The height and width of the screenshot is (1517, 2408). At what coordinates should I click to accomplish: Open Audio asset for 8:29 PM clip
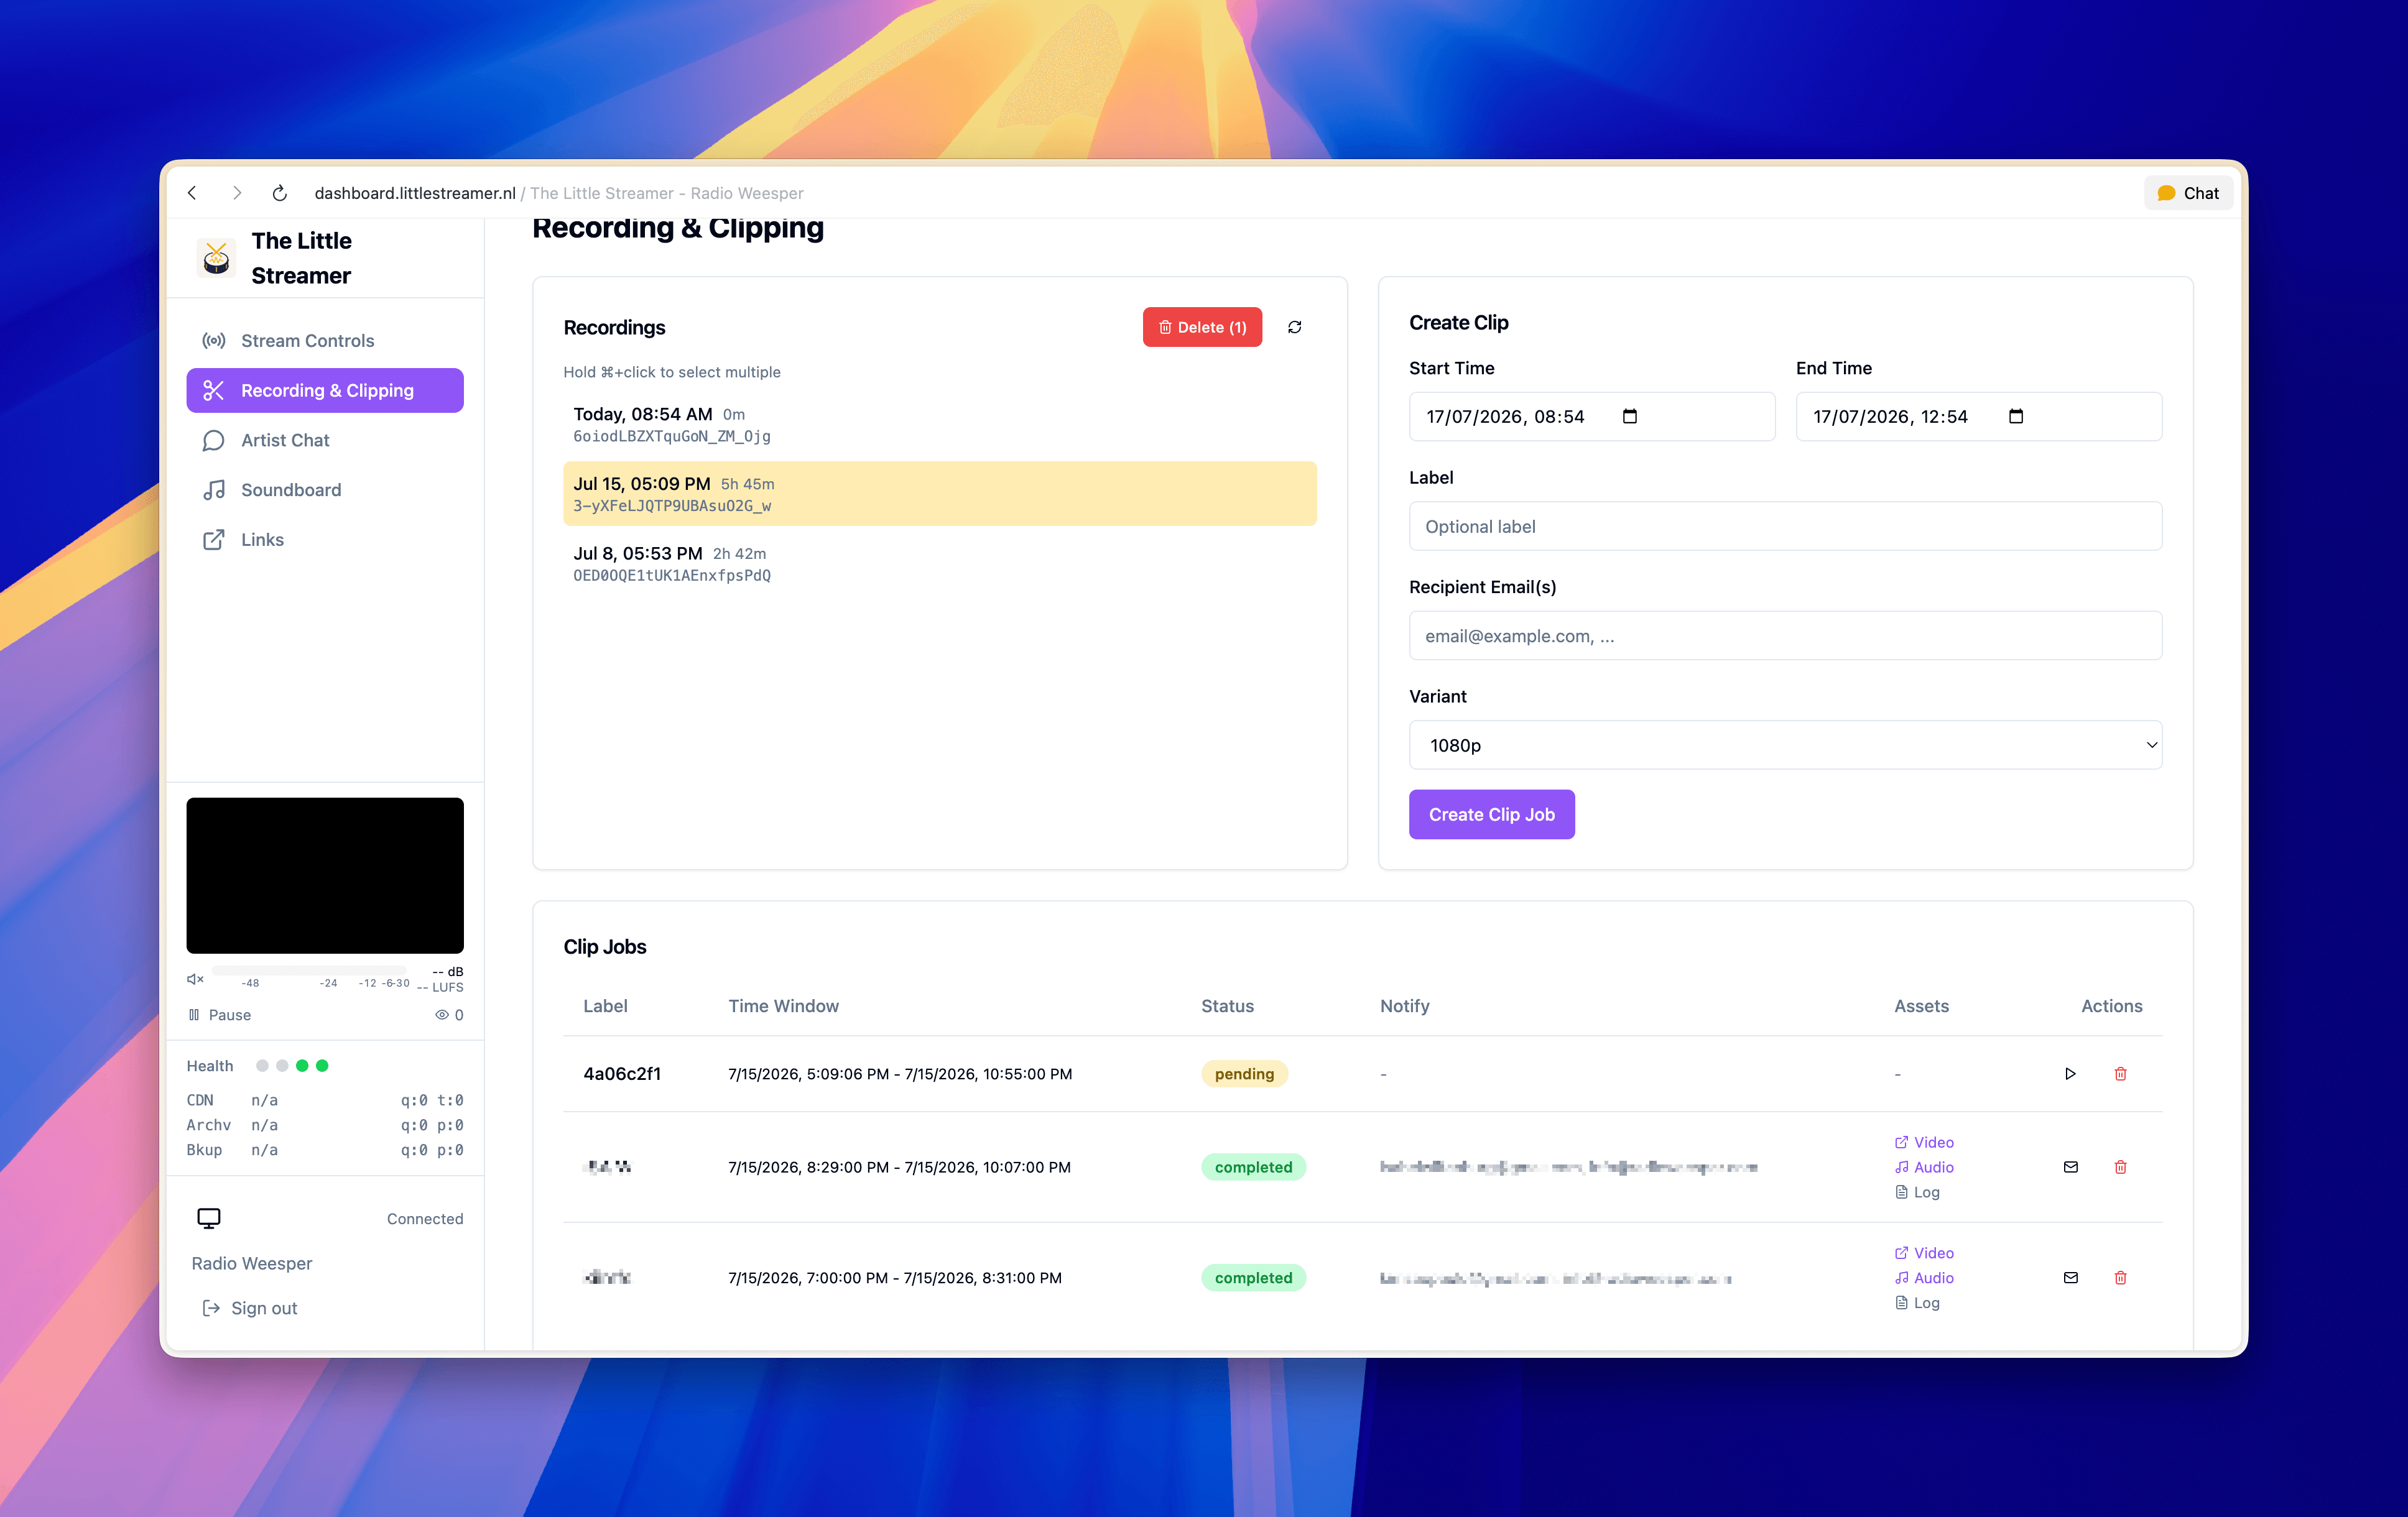click(x=1924, y=1167)
